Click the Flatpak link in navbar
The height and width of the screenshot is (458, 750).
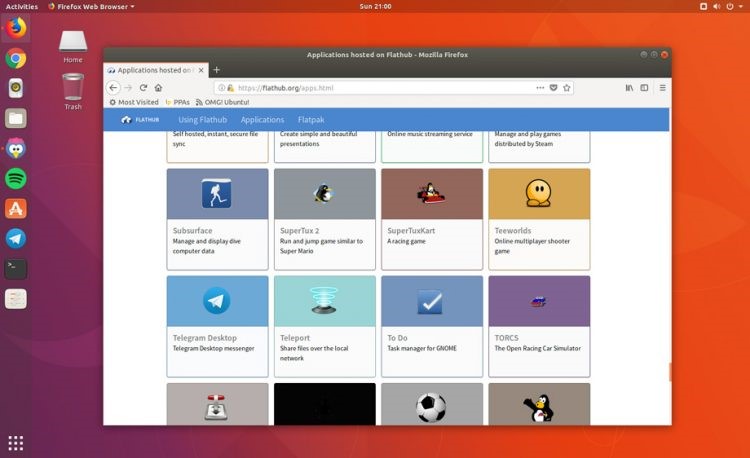tap(311, 120)
